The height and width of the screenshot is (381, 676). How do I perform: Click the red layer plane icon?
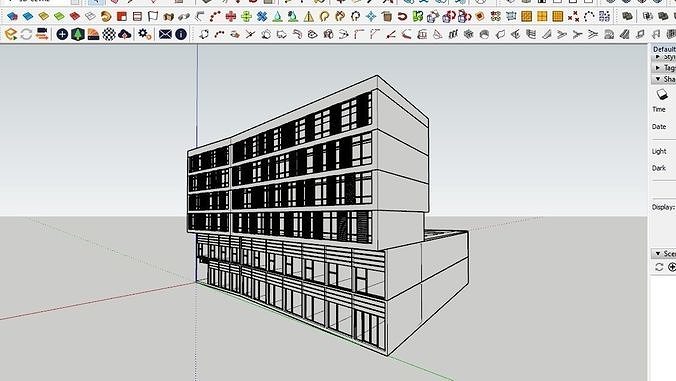[75, 16]
